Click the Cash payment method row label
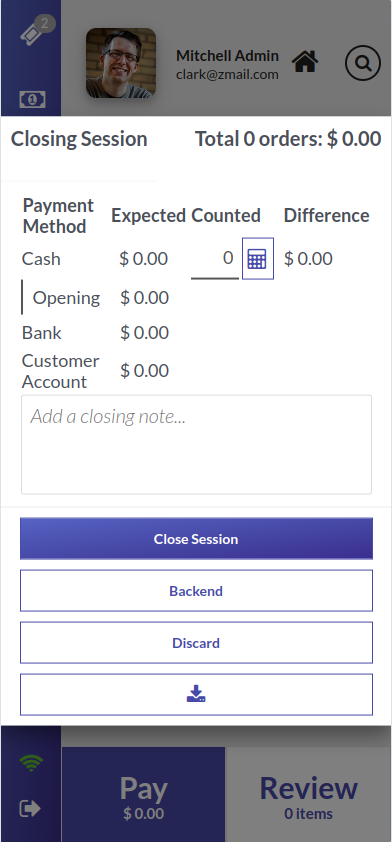Screen dimensions: 392x842 tap(41, 259)
